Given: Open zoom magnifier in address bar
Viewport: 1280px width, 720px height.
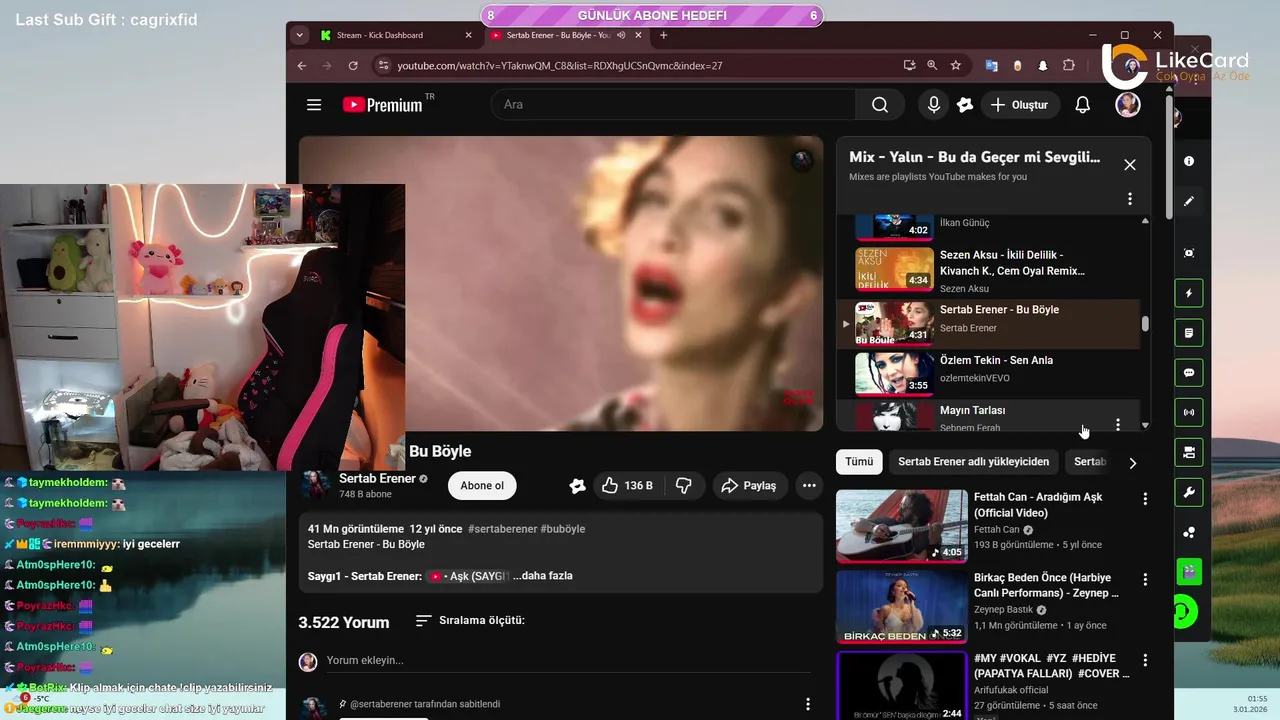Looking at the screenshot, I should click(x=932, y=65).
